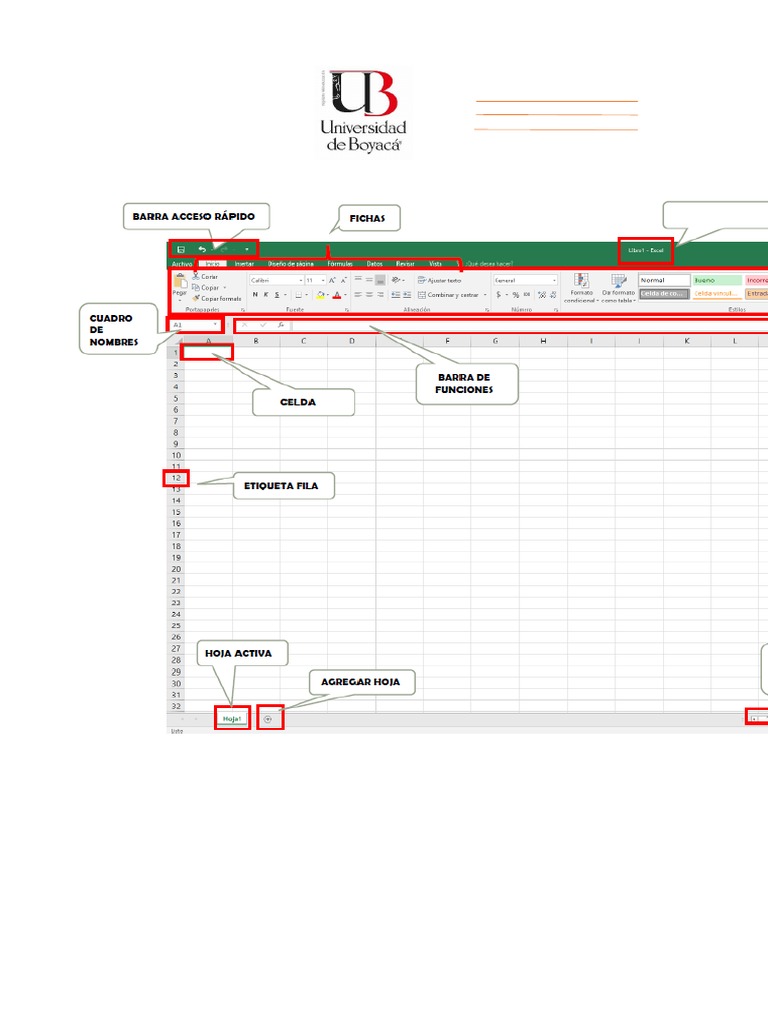Viewport: 768px width, 1024px height.
Task: Apply the Celda de co... cell style
Action: (x=664, y=294)
